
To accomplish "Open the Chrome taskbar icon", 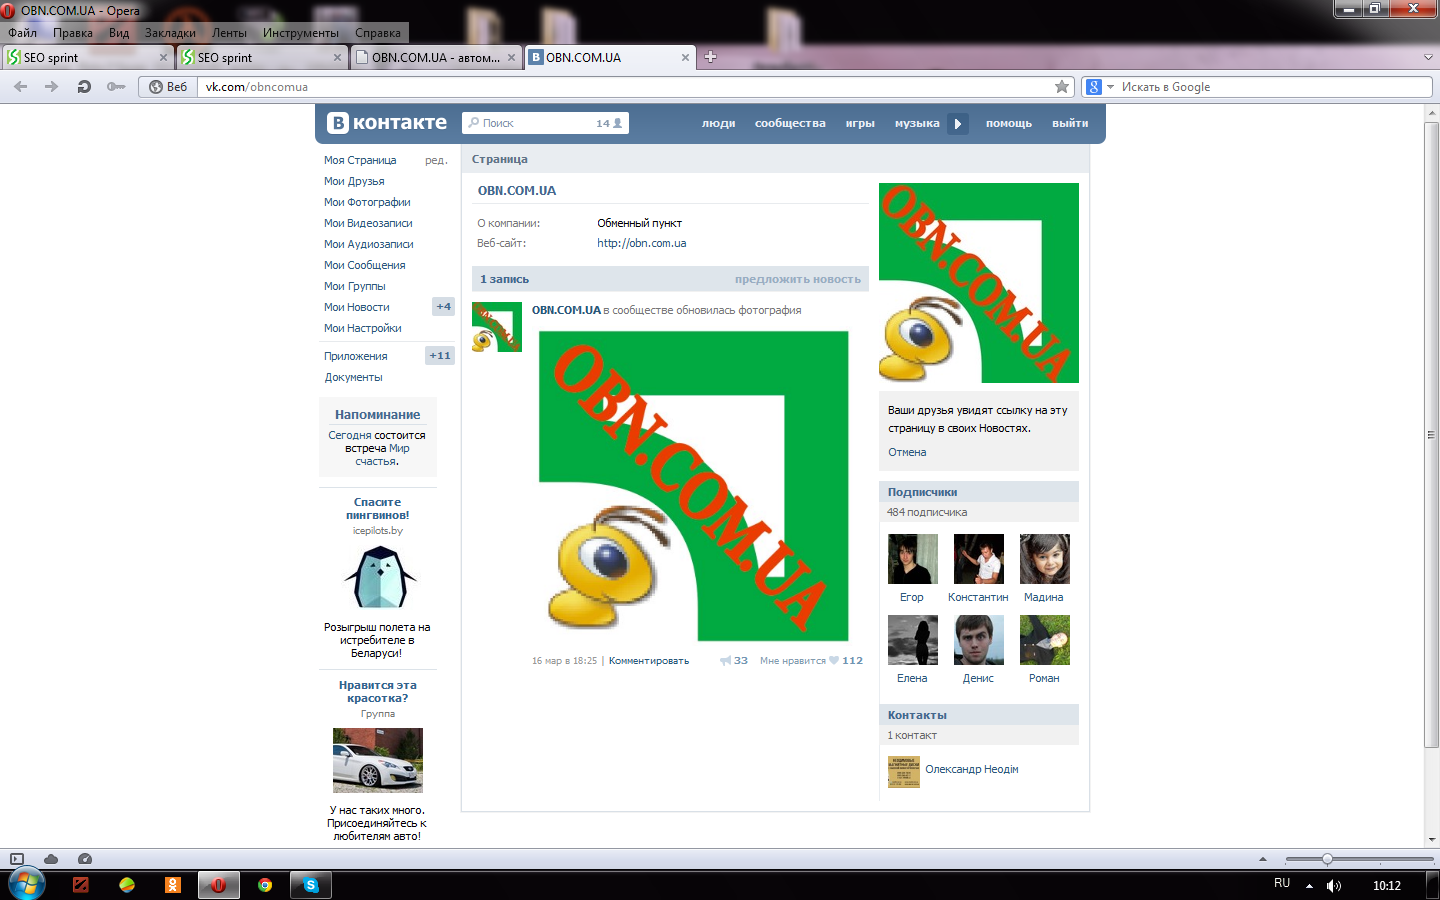I will pos(265,885).
